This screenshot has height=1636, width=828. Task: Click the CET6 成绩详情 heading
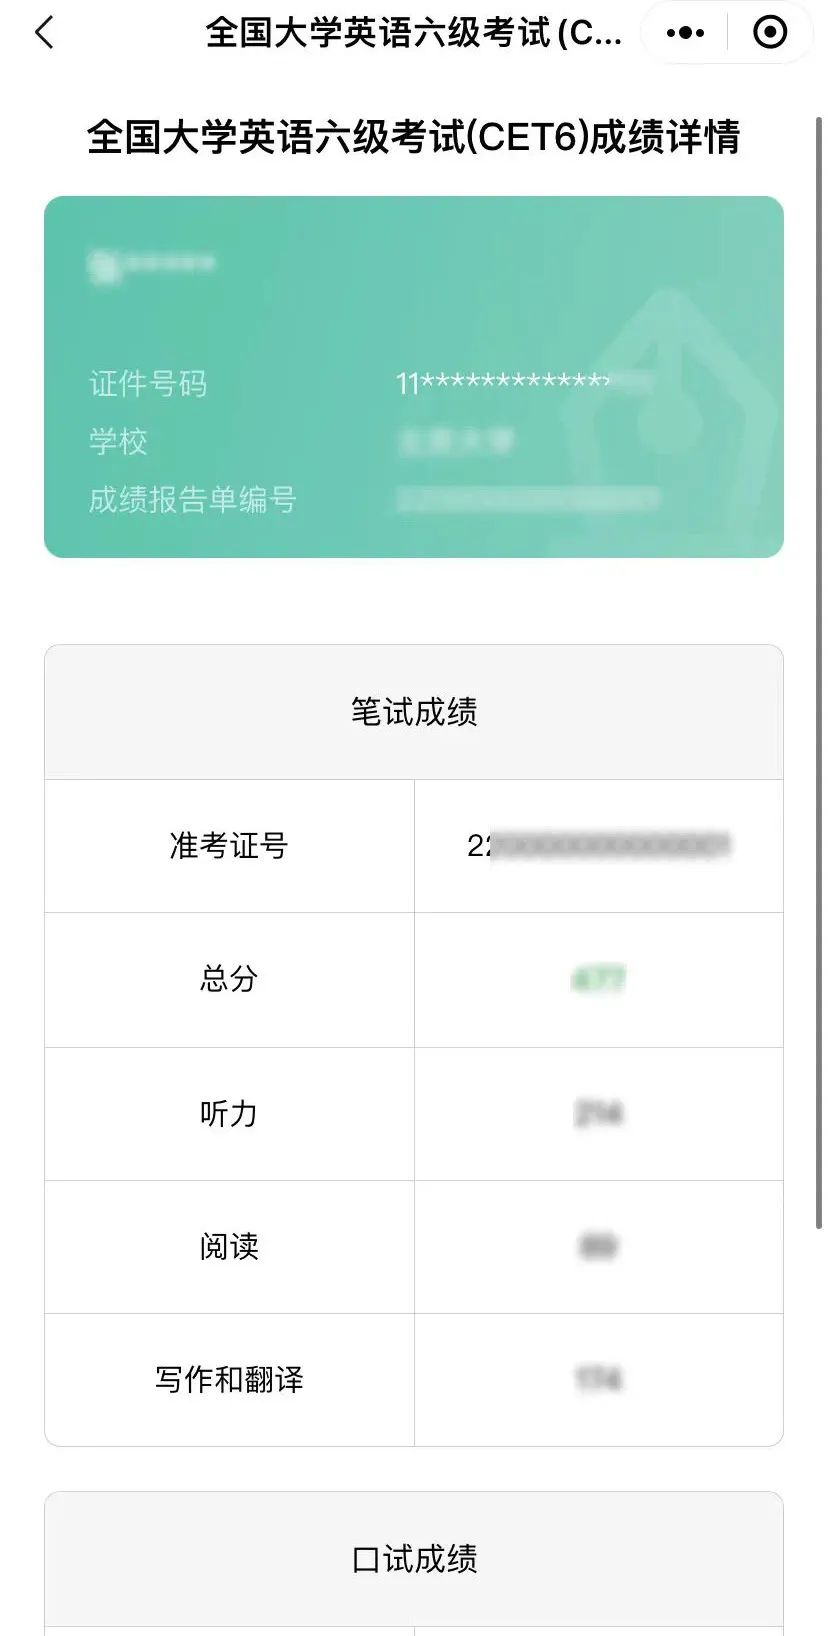coord(414,137)
